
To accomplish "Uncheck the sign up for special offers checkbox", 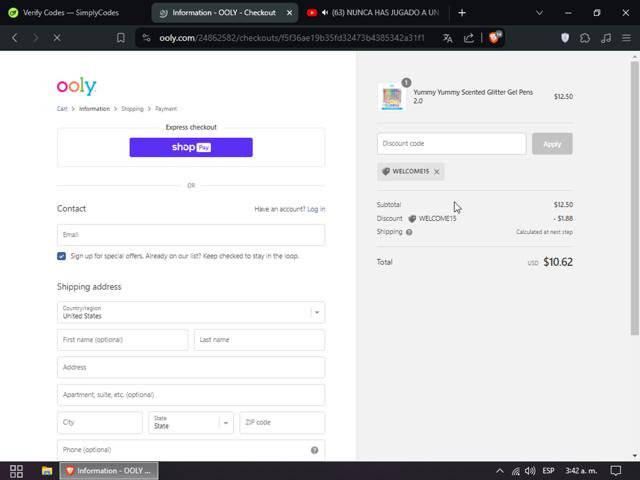I will [x=61, y=256].
